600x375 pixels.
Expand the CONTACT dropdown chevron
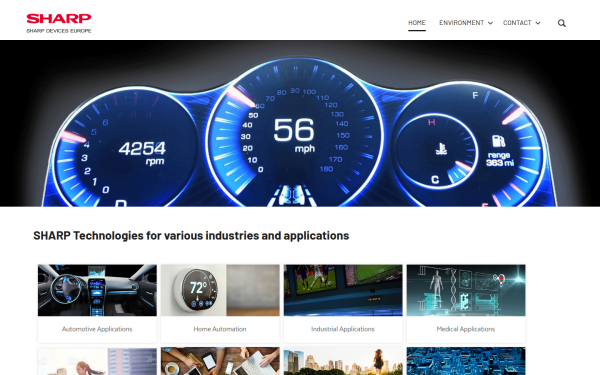click(x=538, y=23)
